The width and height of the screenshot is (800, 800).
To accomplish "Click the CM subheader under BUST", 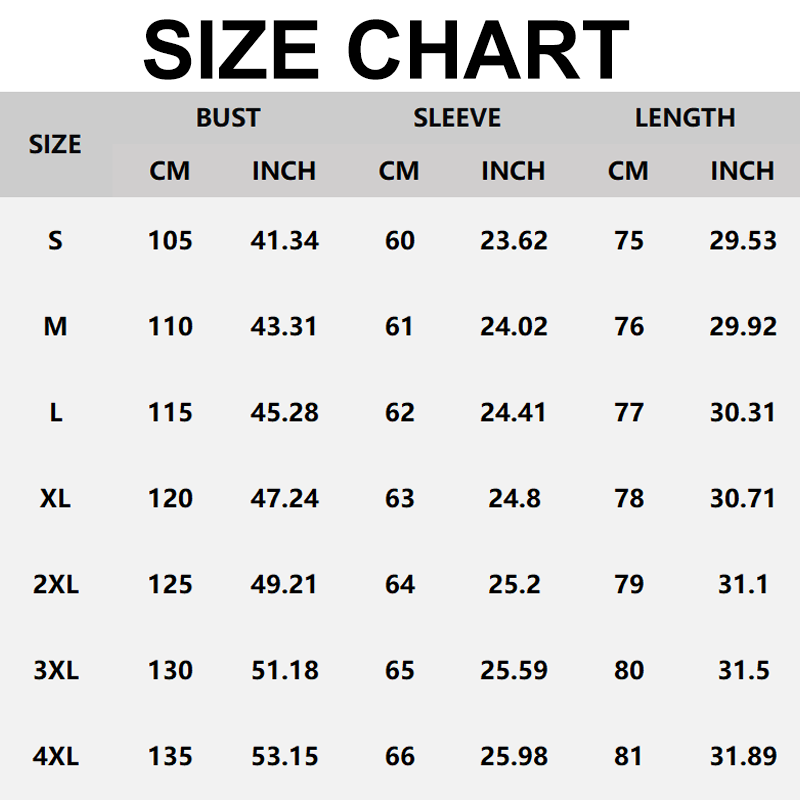I will point(170,171).
